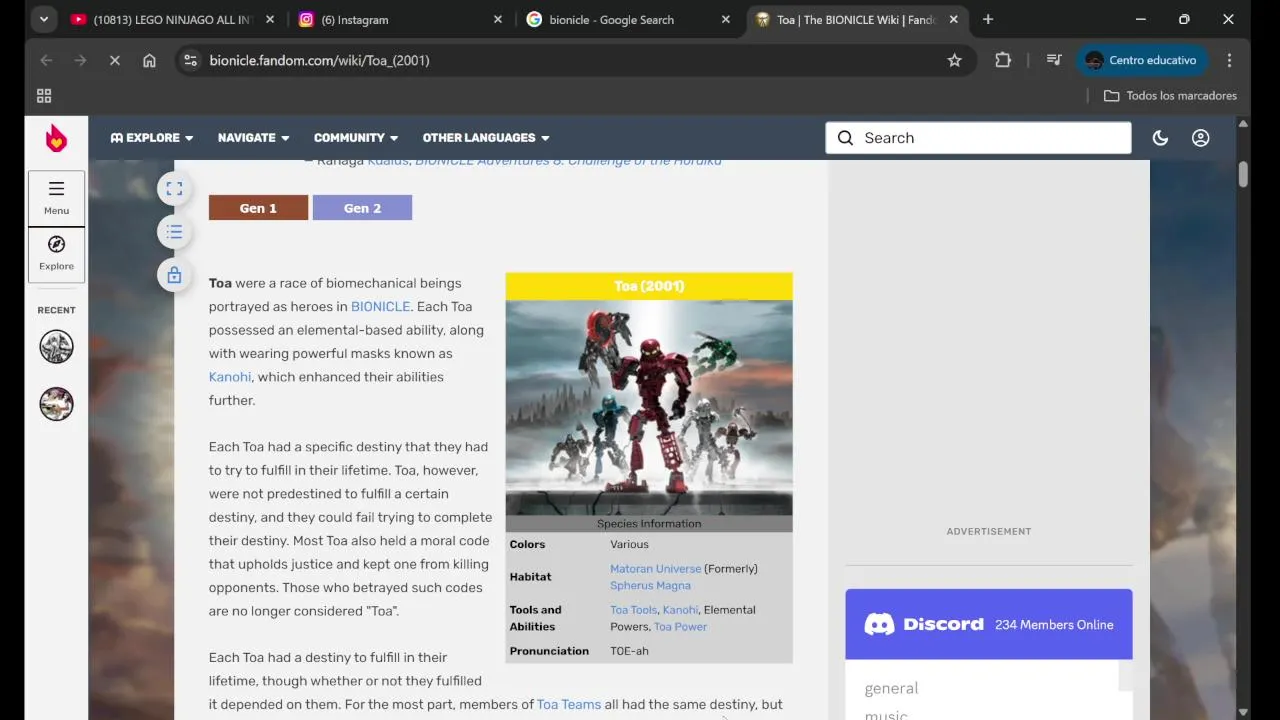
Task: Open the Toa Teams link
Action: (x=569, y=704)
